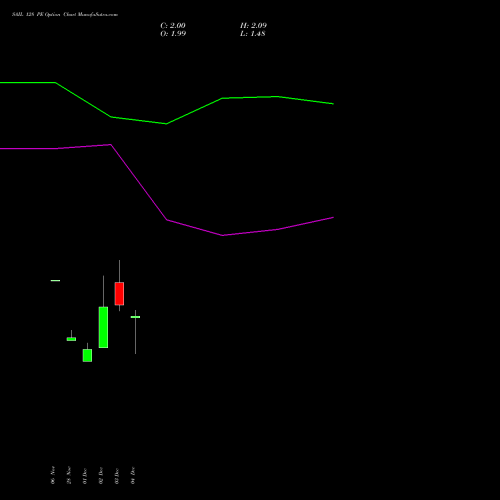Click the small green candle for 28 Nov
Screen dimensions: 500x500
coord(71,339)
